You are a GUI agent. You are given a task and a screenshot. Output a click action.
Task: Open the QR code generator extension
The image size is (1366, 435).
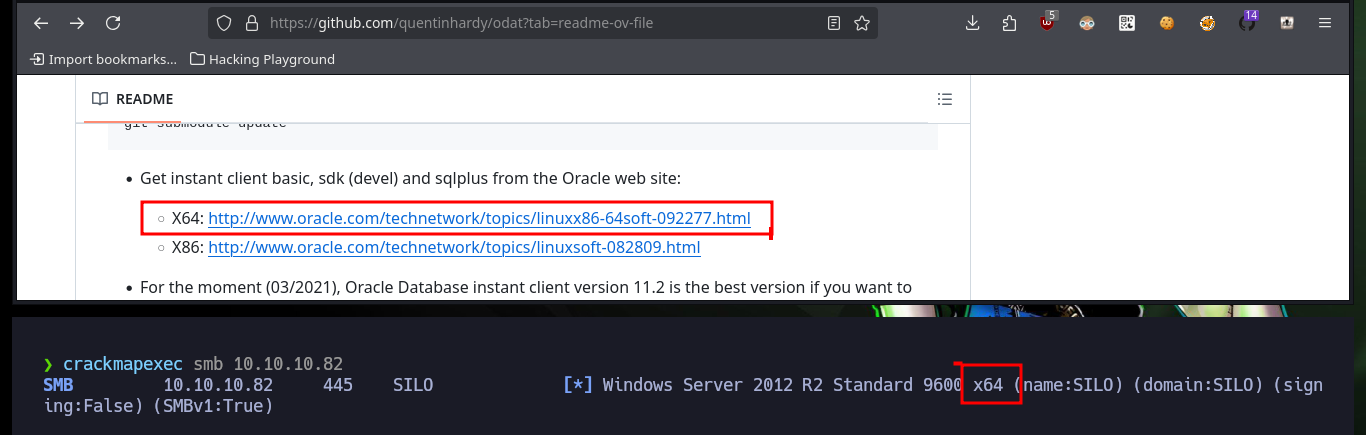pyautogui.click(x=1127, y=22)
